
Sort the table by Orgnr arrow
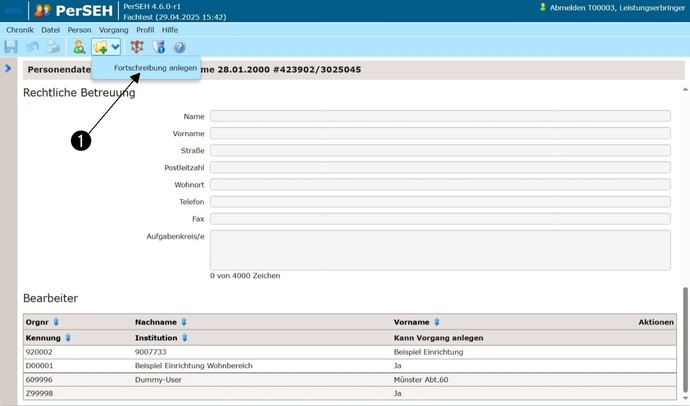(x=56, y=322)
